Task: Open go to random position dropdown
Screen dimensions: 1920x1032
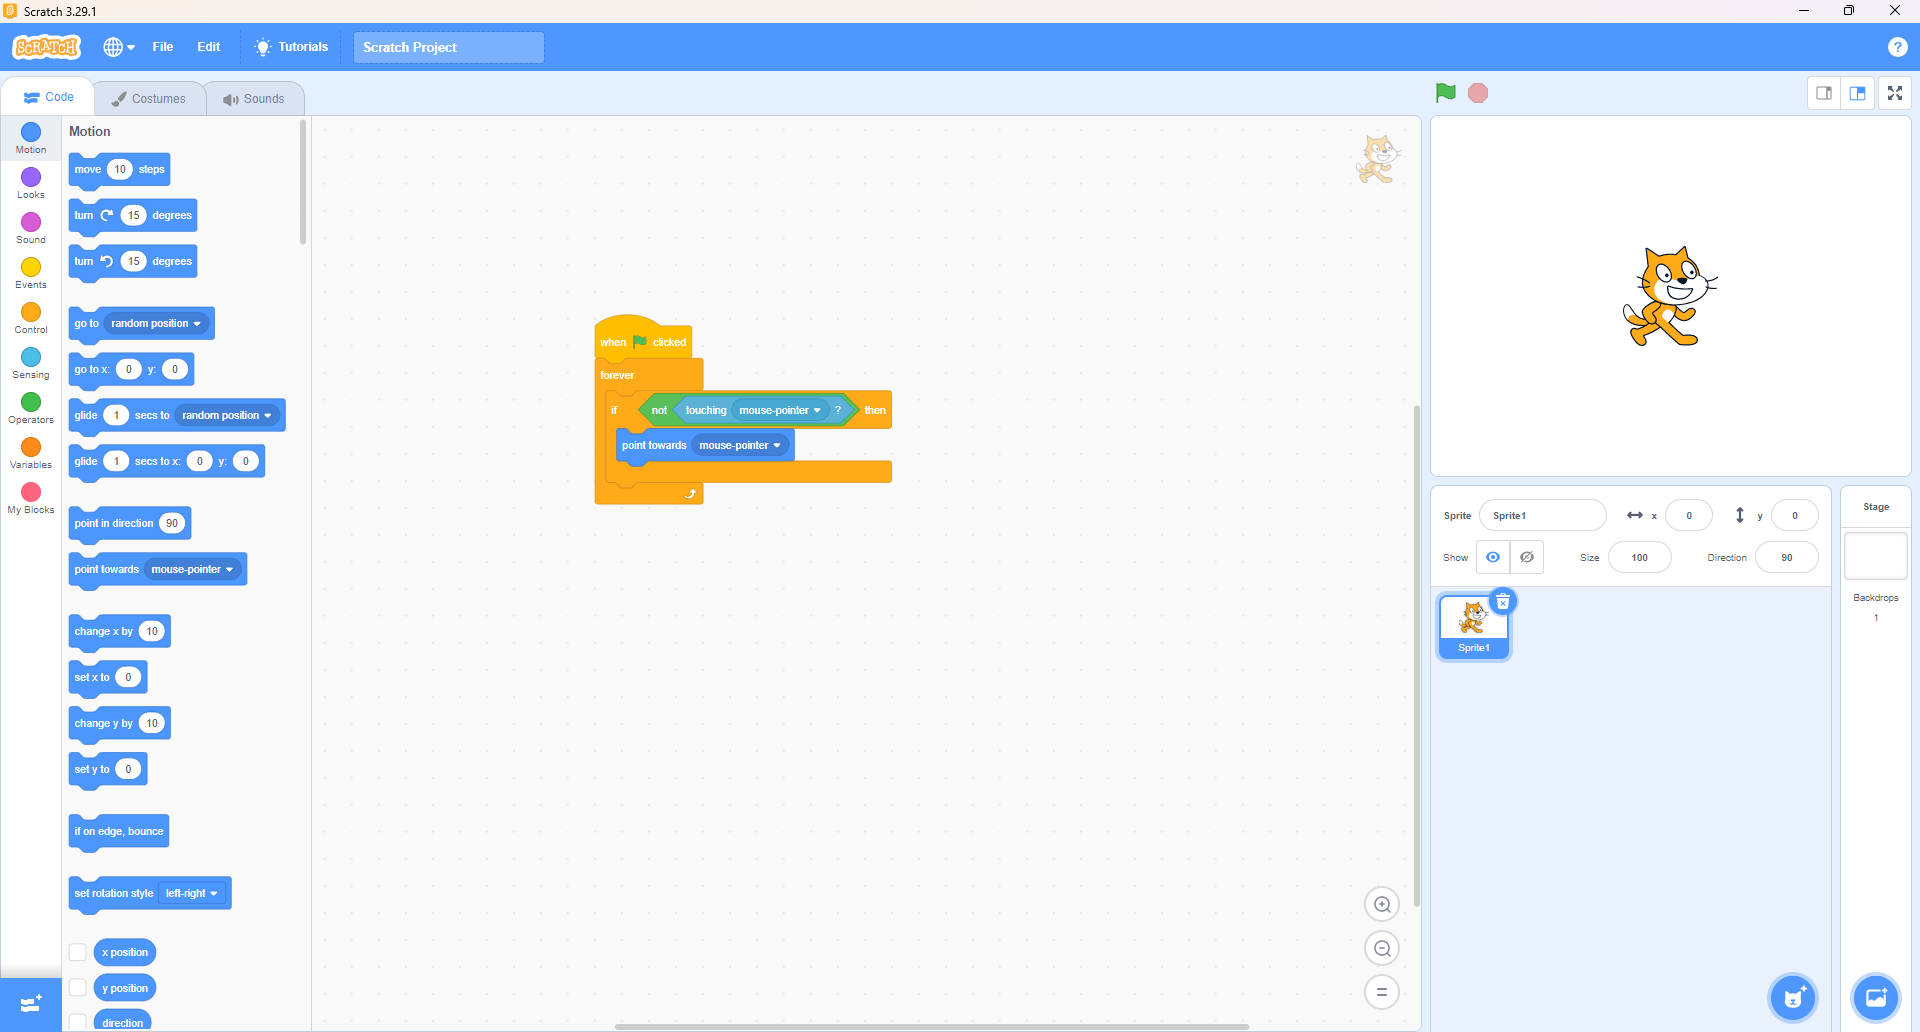Action: pos(156,324)
